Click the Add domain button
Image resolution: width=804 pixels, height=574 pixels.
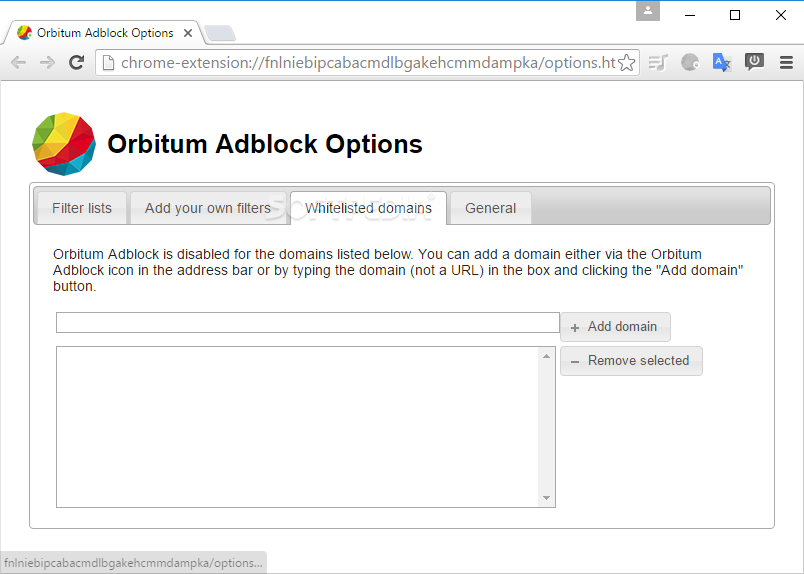click(x=615, y=327)
